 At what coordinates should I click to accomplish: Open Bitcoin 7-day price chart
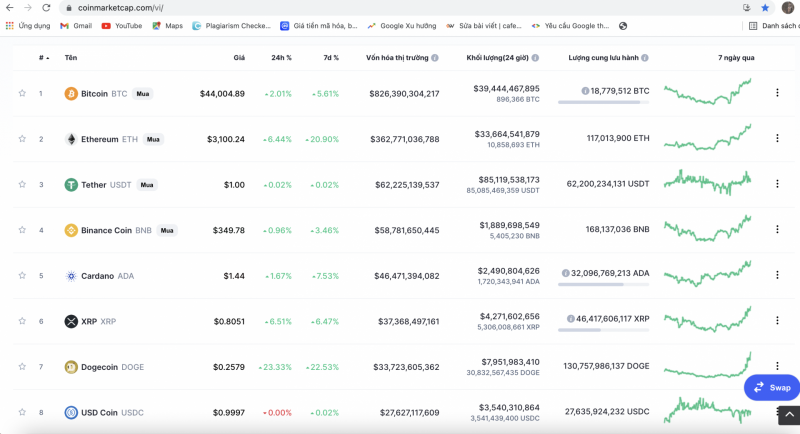click(x=708, y=92)
